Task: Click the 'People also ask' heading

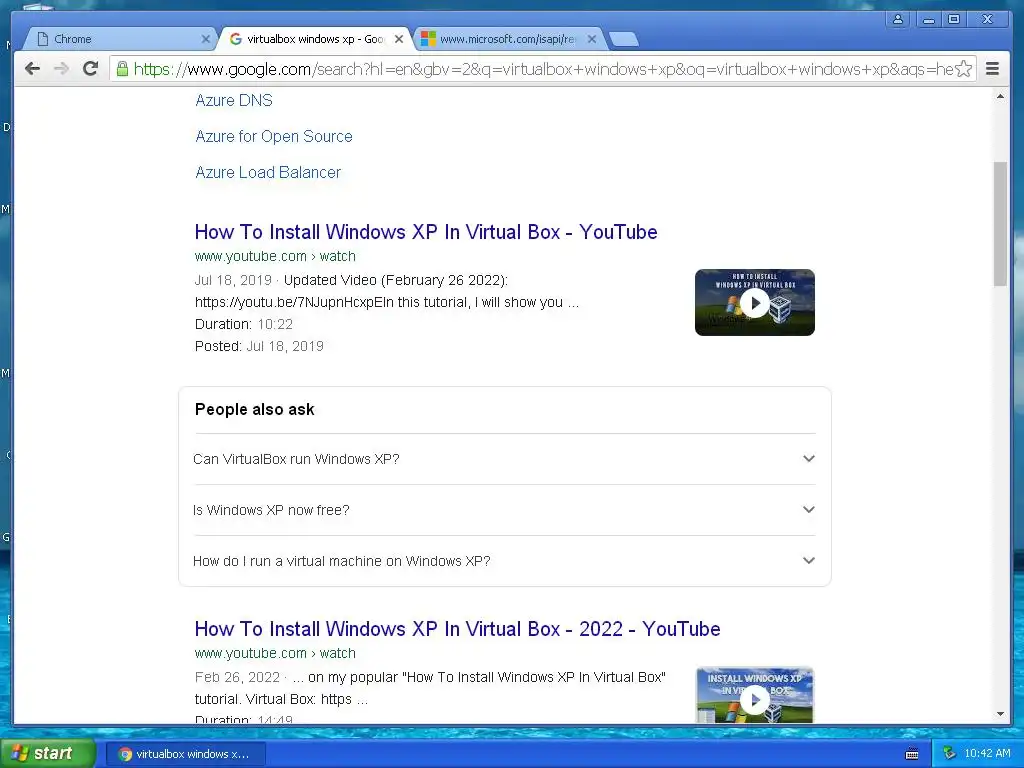Action: [x=255, y=409]
